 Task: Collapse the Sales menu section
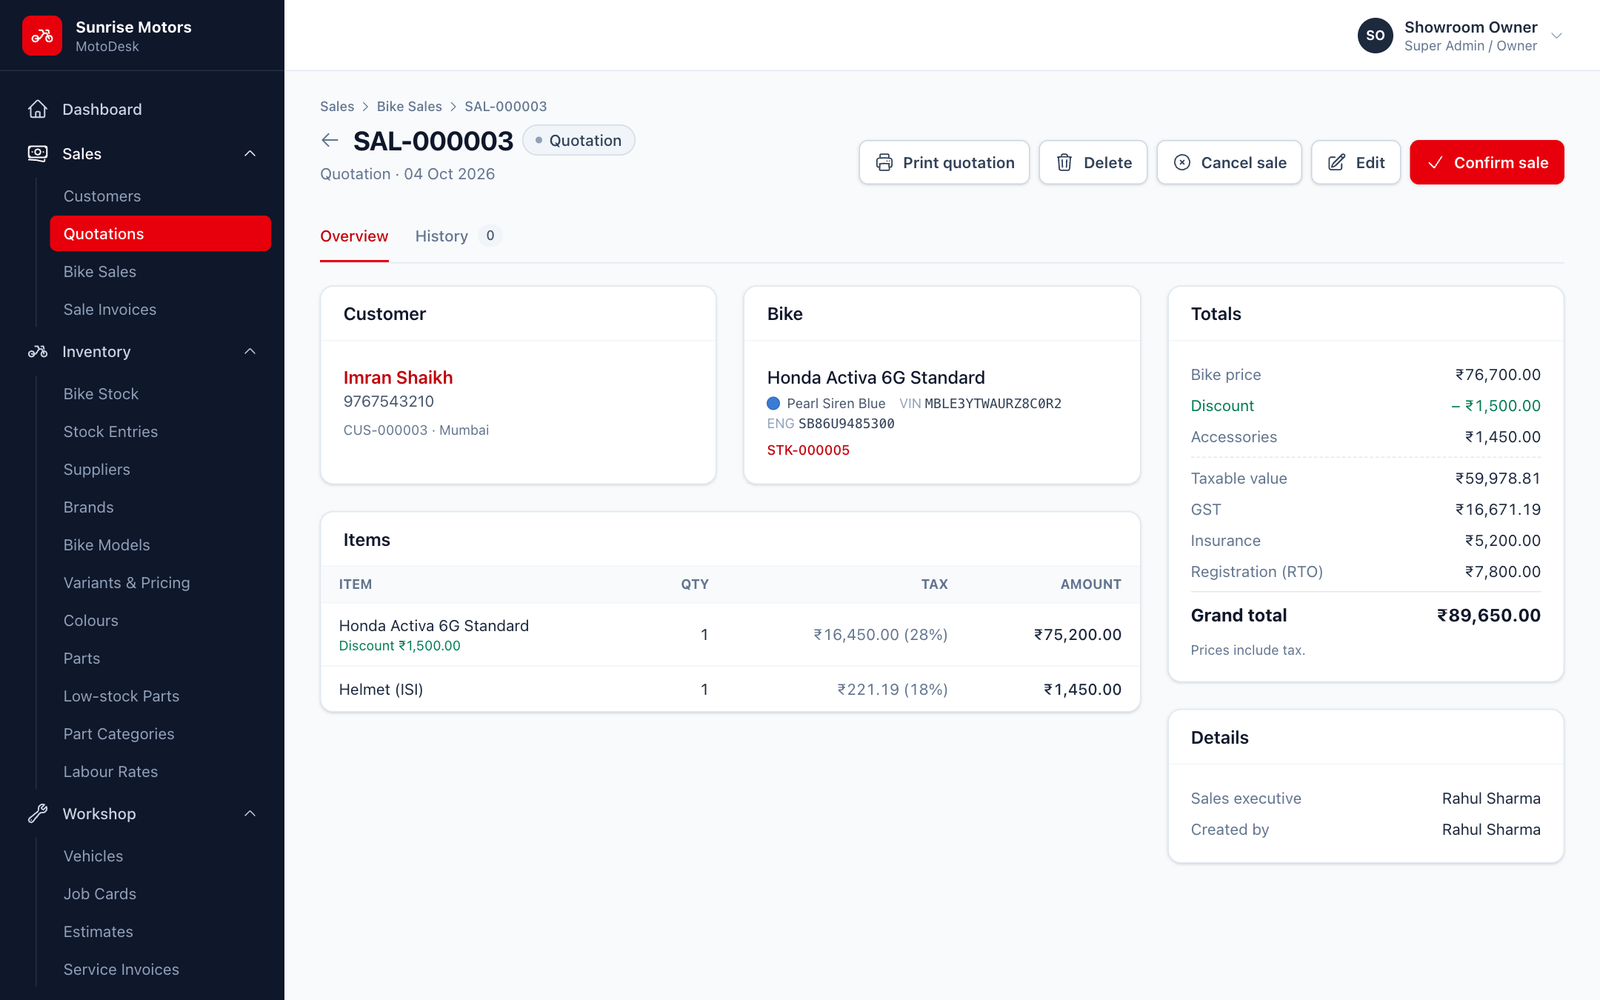[250, 153]
